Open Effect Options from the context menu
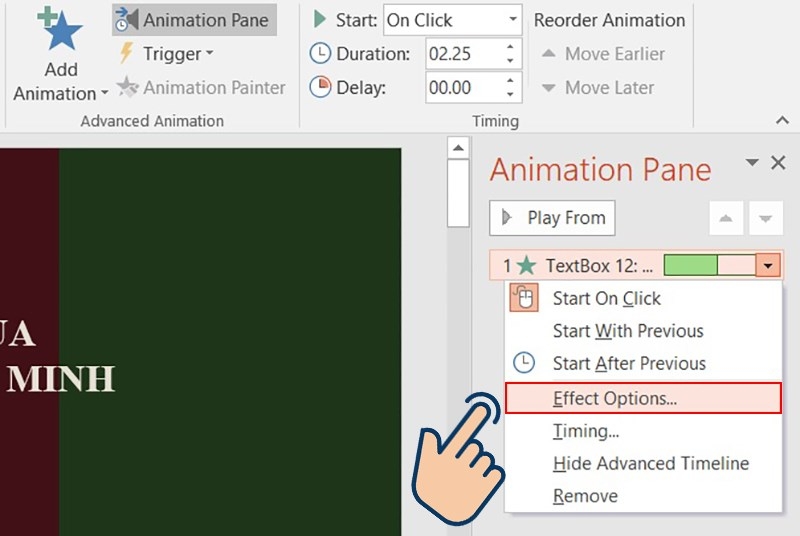 [x=643, y=398]
